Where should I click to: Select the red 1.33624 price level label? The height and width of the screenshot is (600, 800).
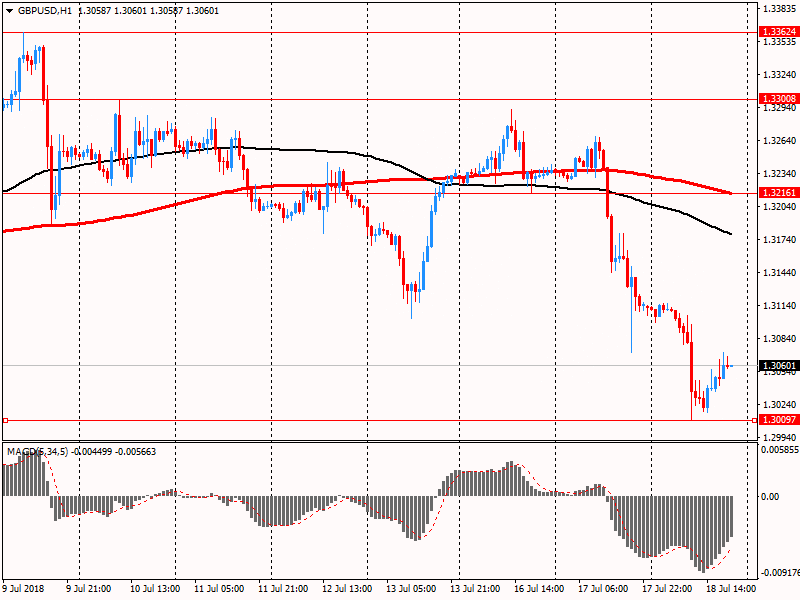779,32
